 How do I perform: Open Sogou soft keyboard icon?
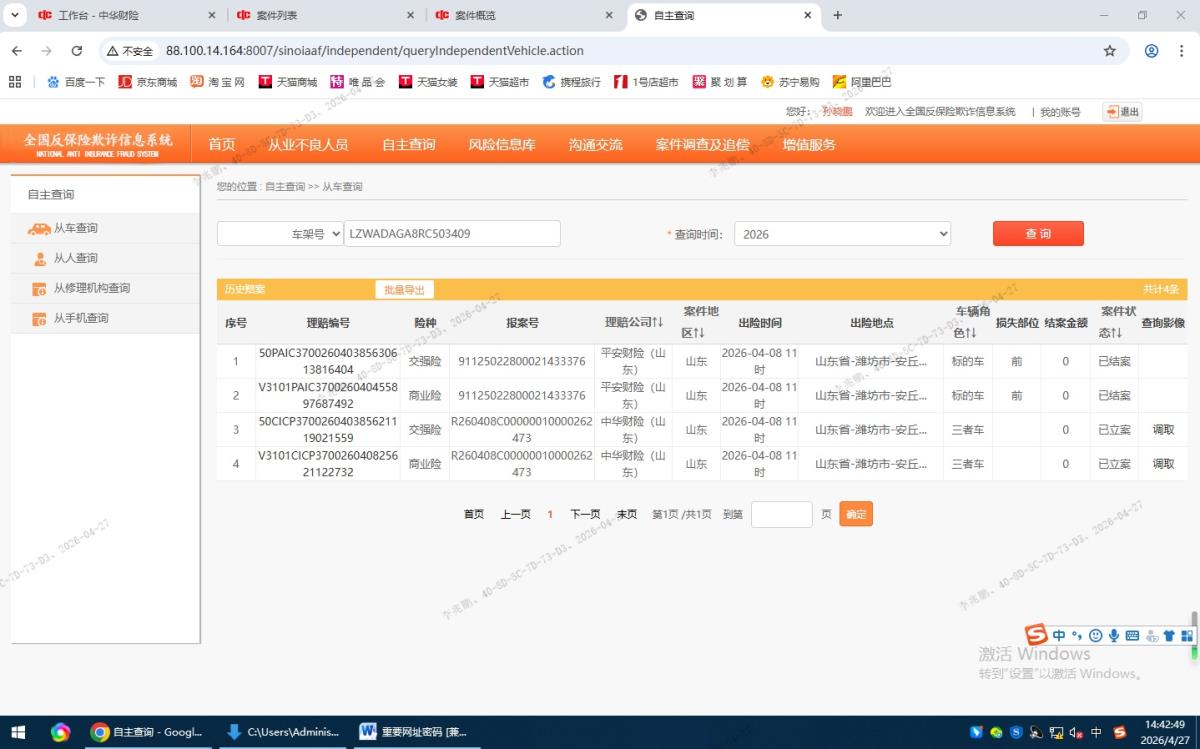[x=1132, y=636]
